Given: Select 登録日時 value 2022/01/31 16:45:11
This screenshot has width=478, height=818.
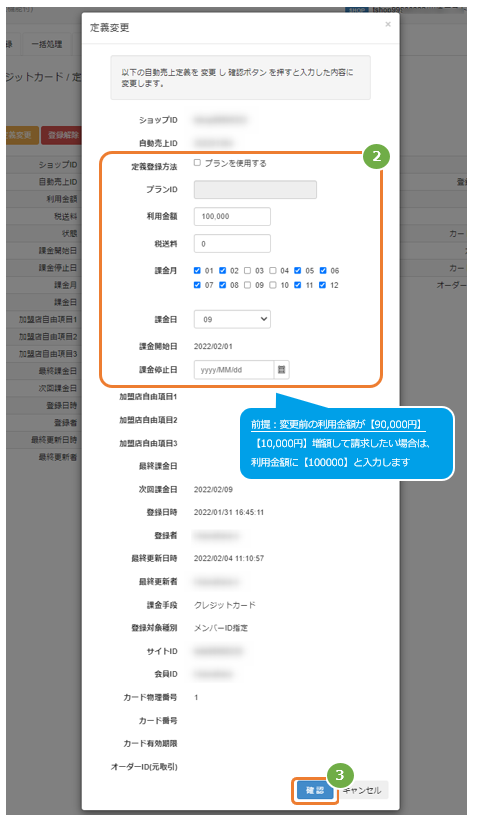Looking at the screenshot, I should click(229, 512).
